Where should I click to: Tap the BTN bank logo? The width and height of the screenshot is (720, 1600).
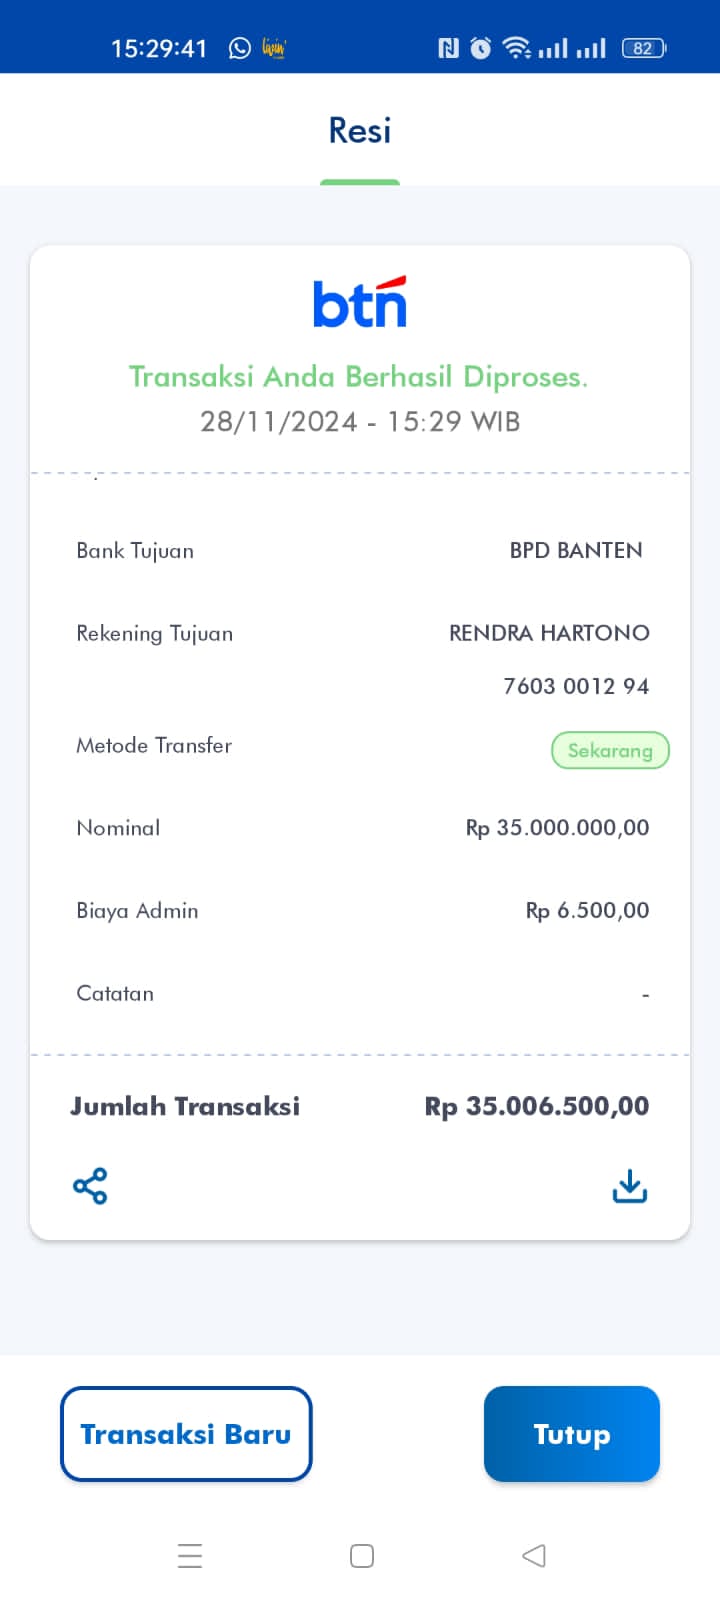(360, 302)
